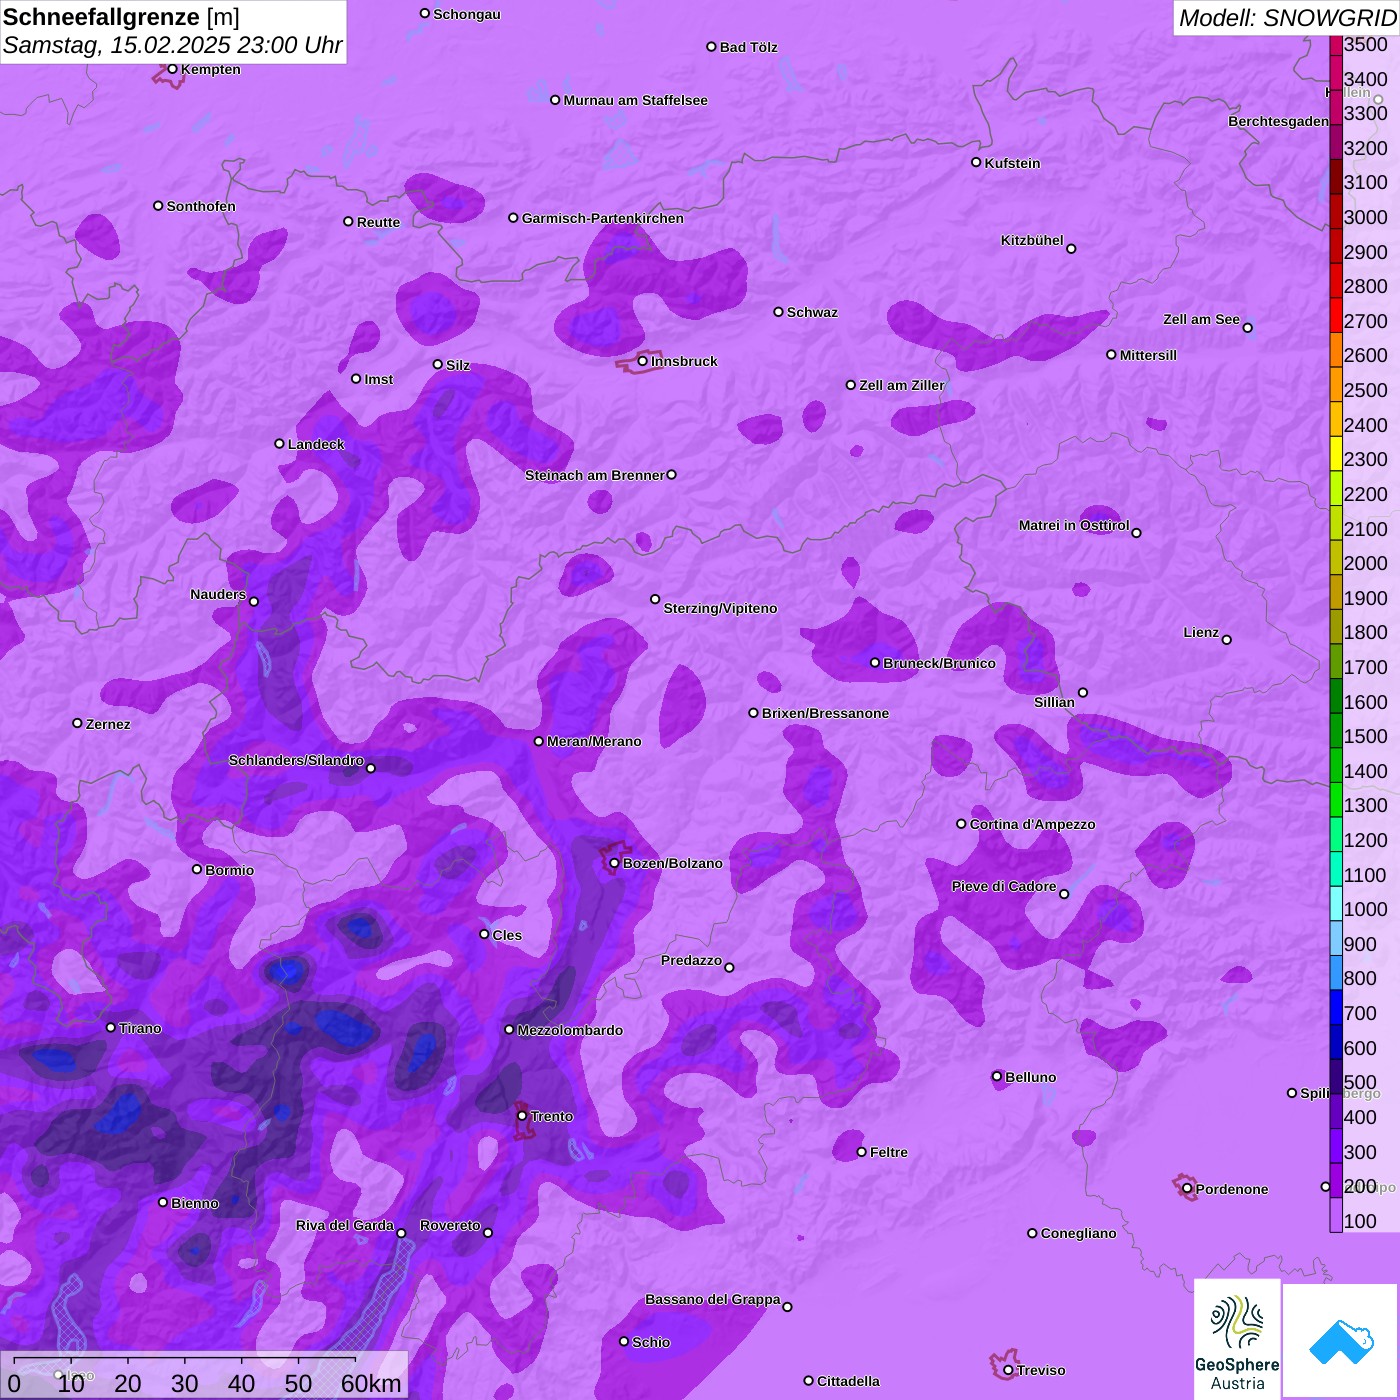The height and width of the screenshot is (1400, 1400).
Task: Click the Feltre location dot
Action: click(x=862, y=1152)
